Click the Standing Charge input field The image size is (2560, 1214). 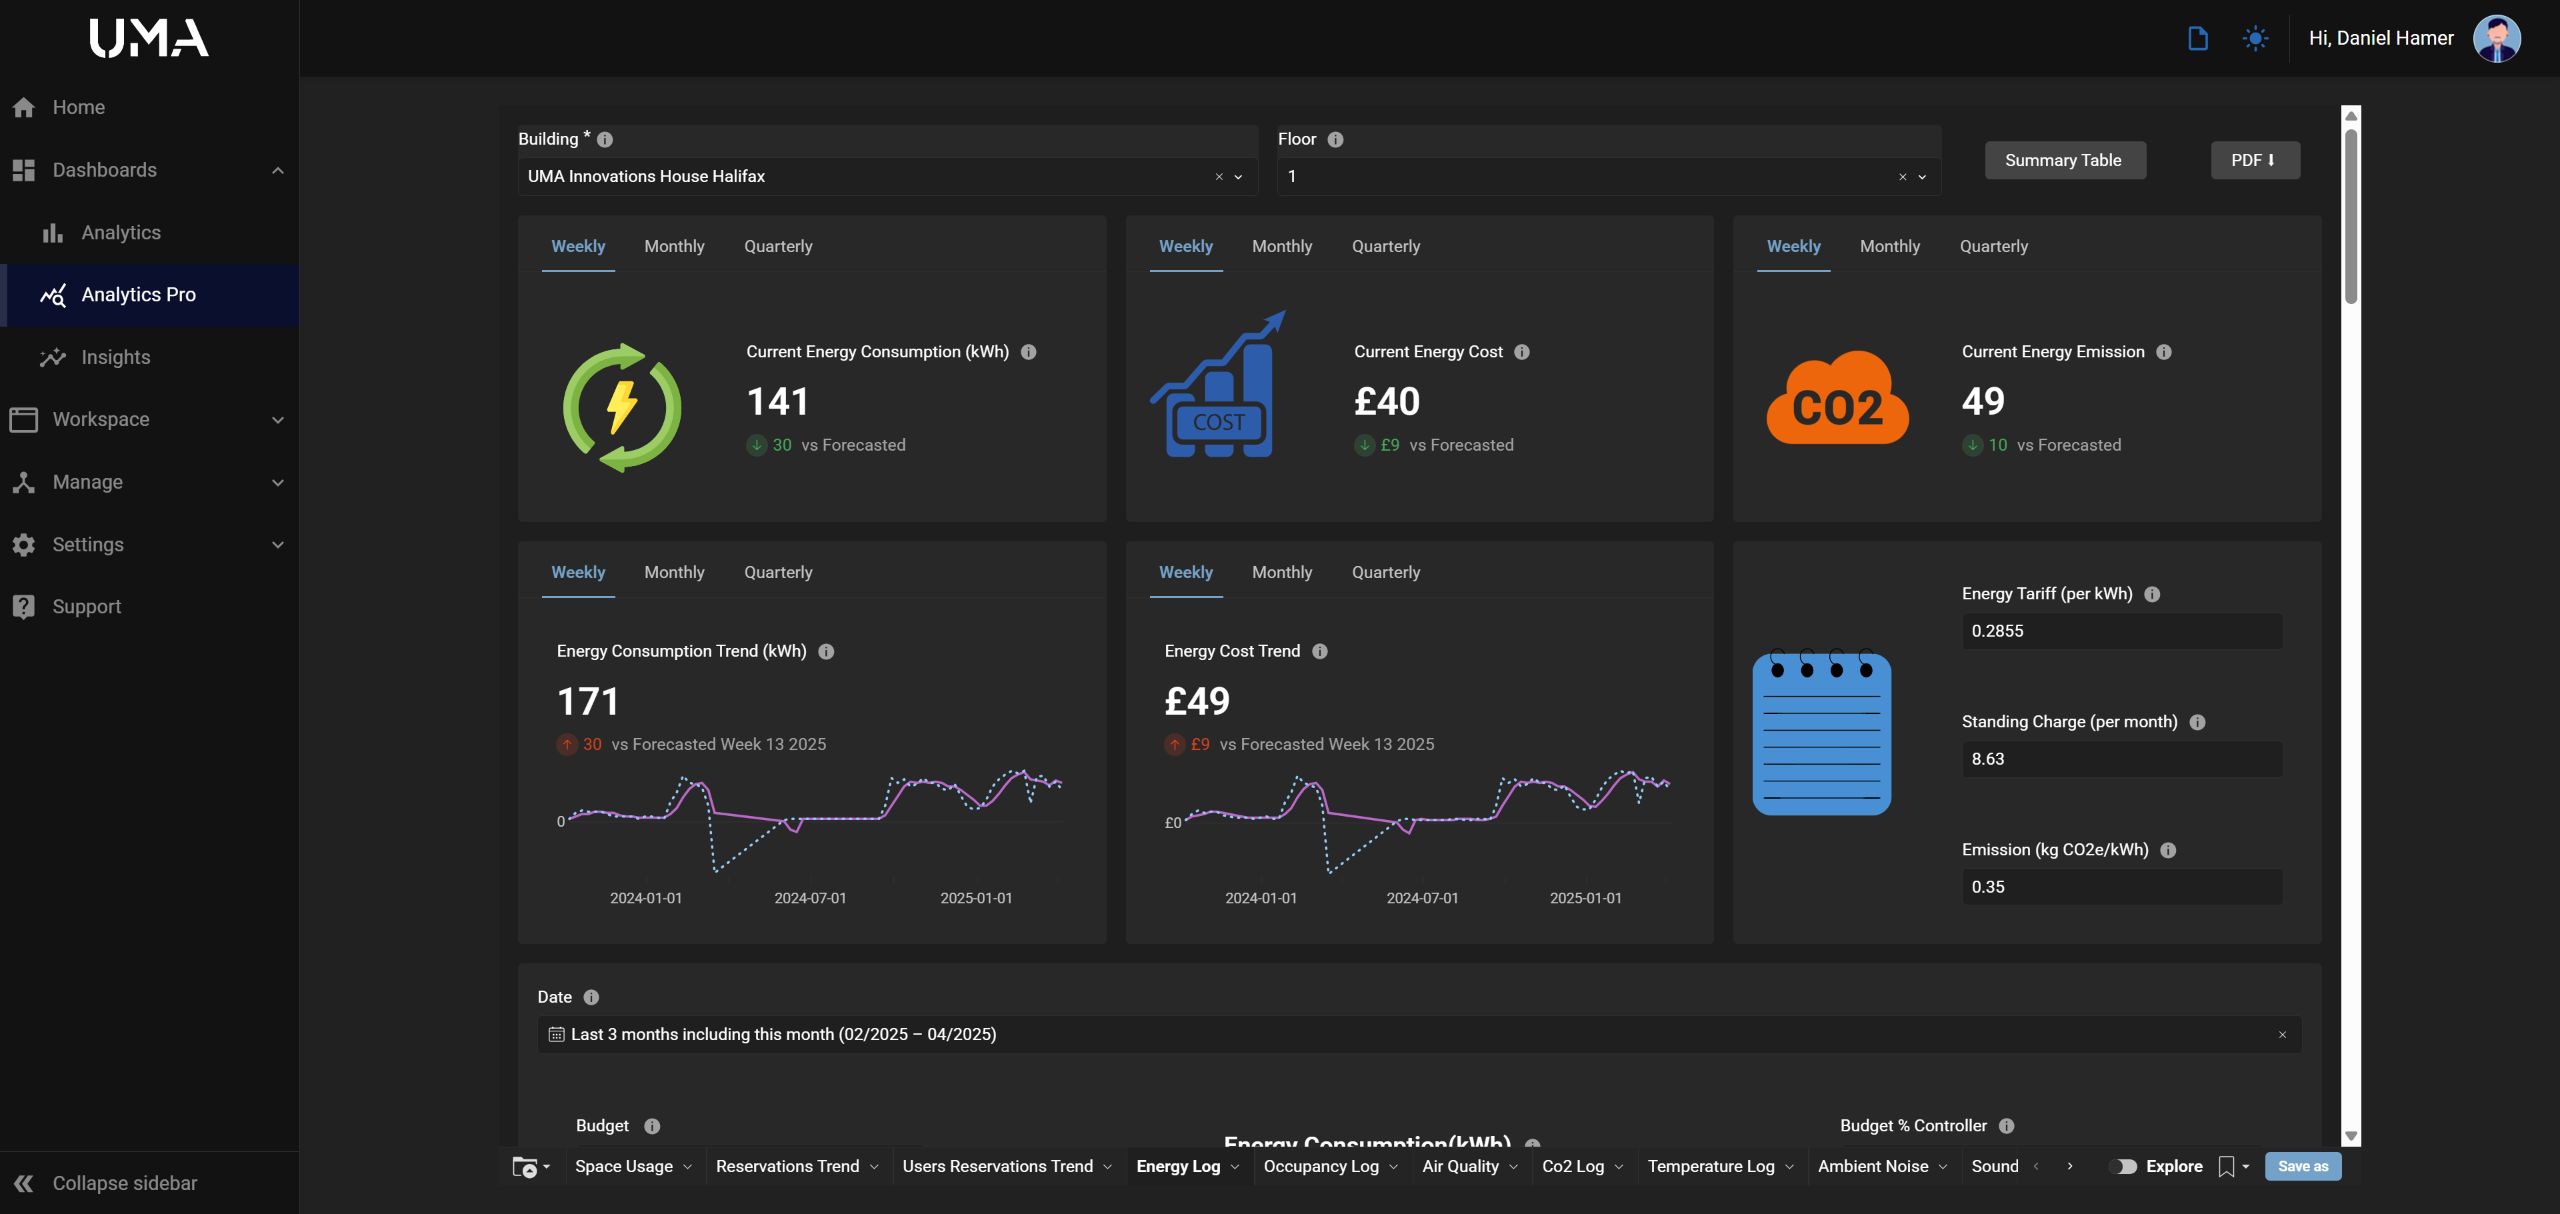pyautogui.click(x=2121, y=759)
